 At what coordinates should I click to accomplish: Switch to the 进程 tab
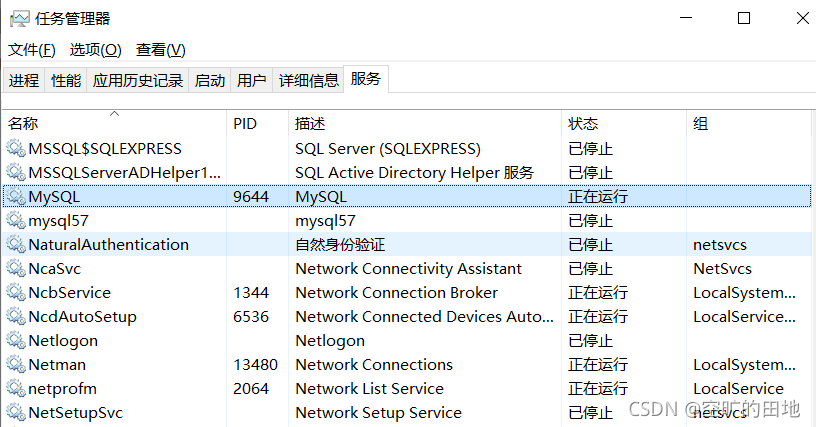click(24, 81)
